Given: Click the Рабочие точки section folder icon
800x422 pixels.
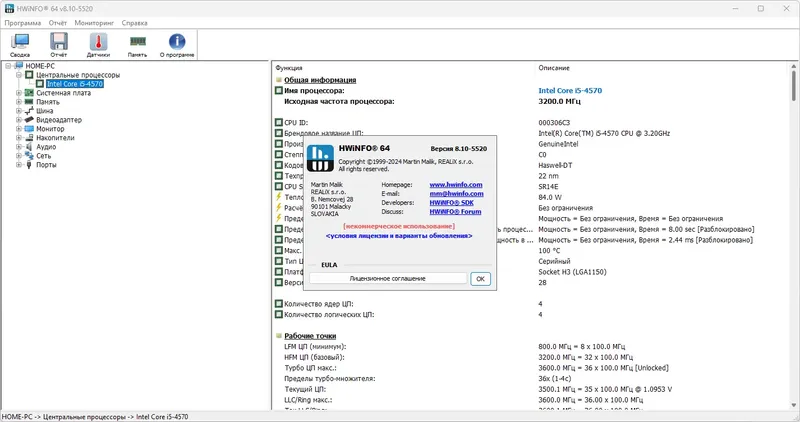Looking at the screenshot, I should click(279, 336).
